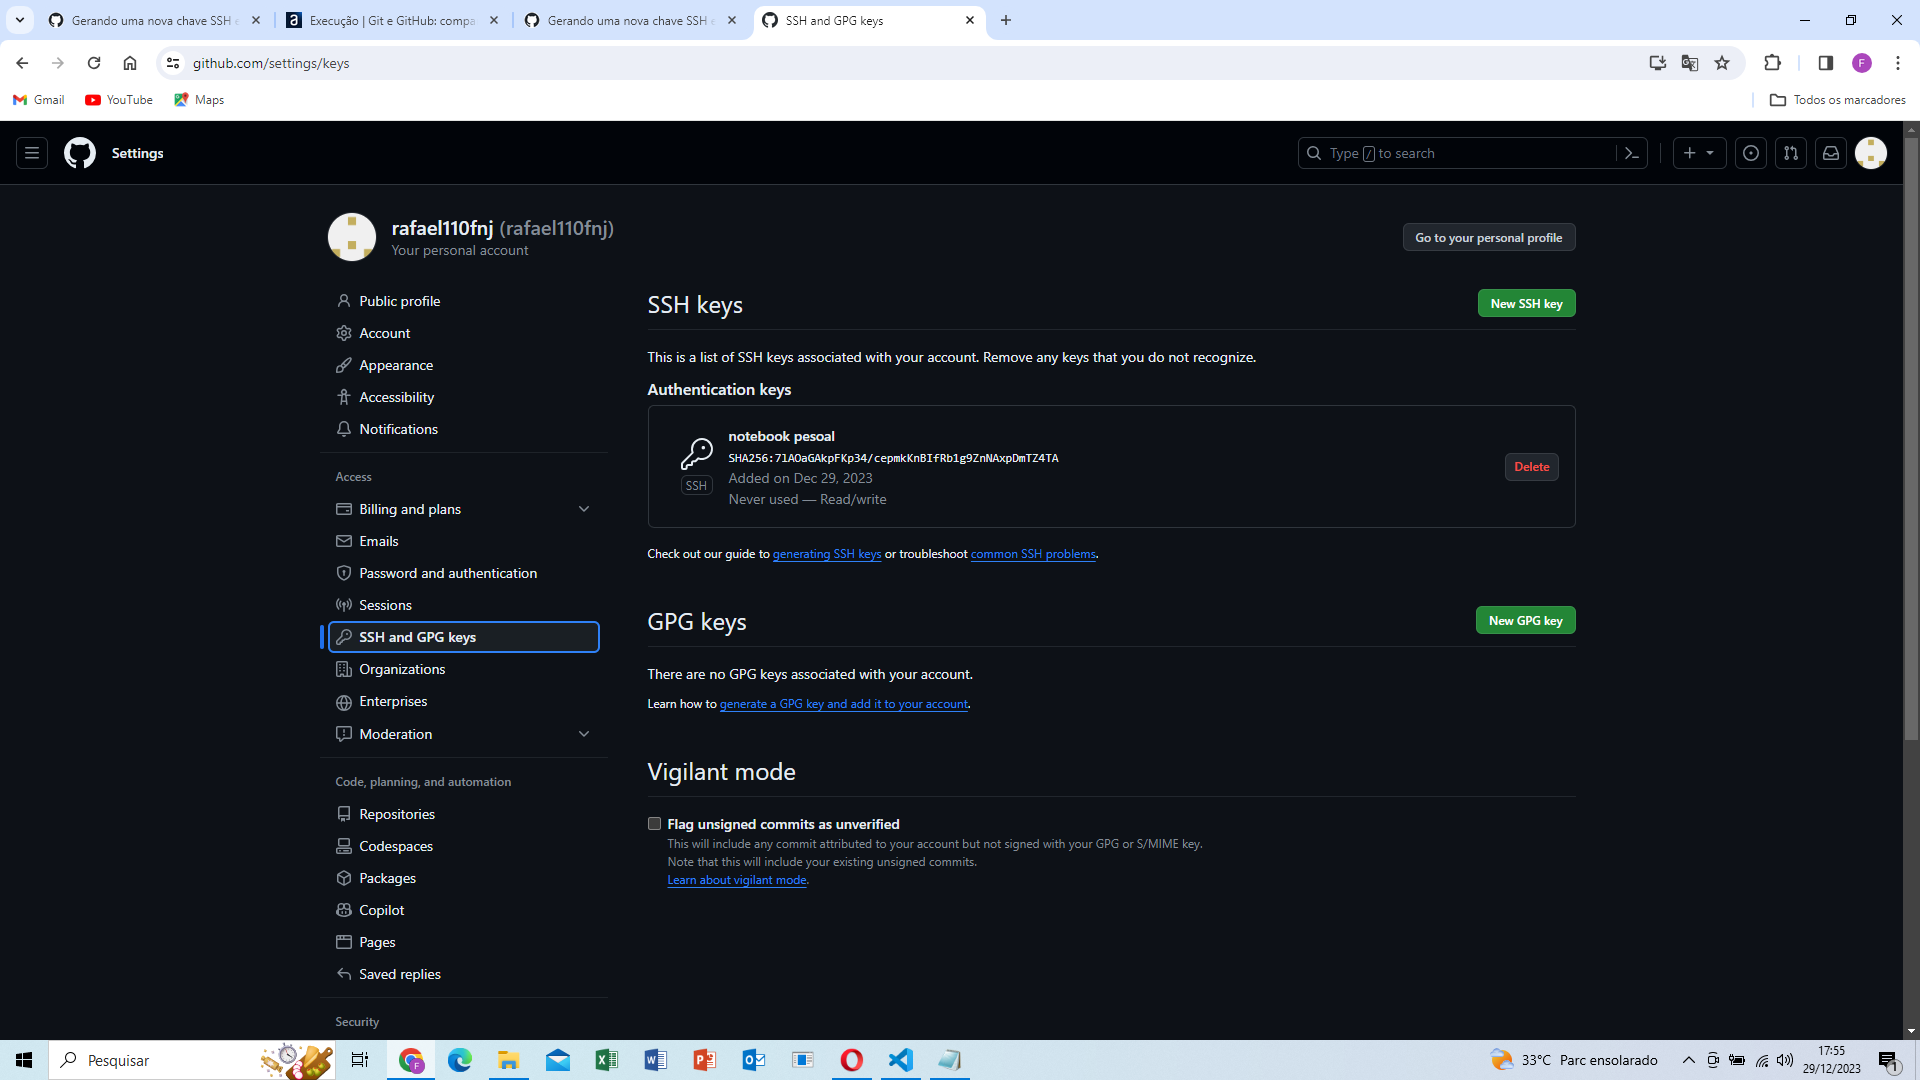Open Learn about vigilant mode link
The height and width of the screenshot is (1080, 1920).
tap(737, 880)
